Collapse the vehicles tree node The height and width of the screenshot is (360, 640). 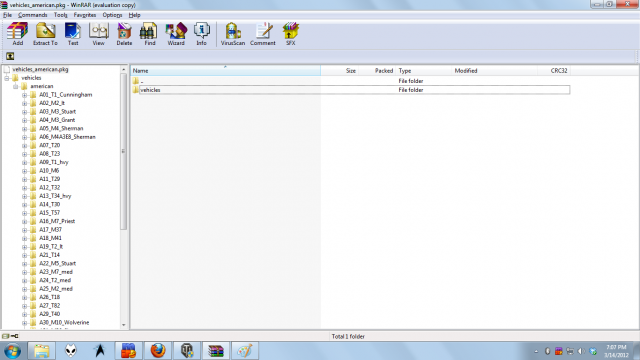pyautogui.click(x=7, y=78)
